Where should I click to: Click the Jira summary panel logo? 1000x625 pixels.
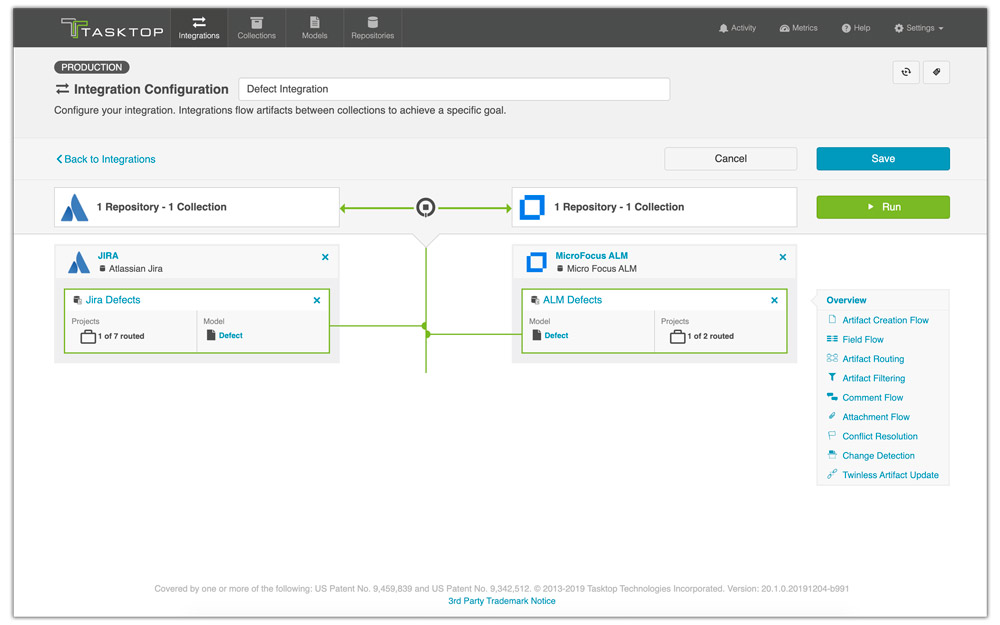[75, 207]
